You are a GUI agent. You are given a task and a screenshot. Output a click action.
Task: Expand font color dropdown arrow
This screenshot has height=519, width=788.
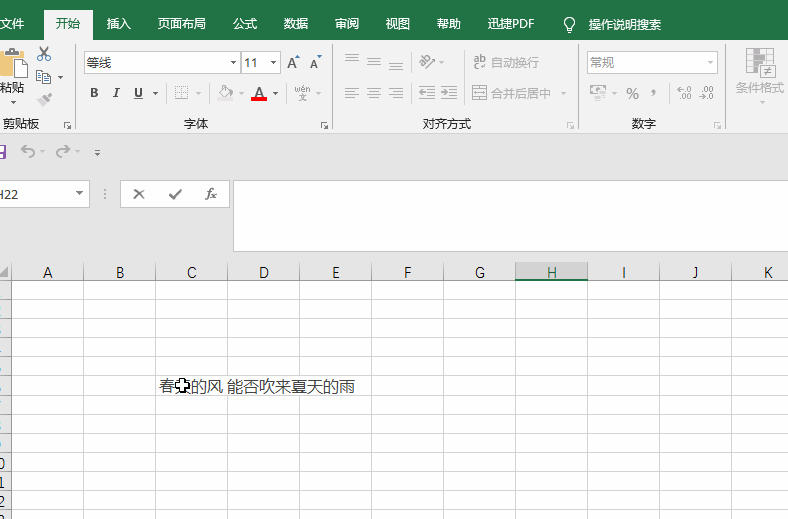point(275,93)
